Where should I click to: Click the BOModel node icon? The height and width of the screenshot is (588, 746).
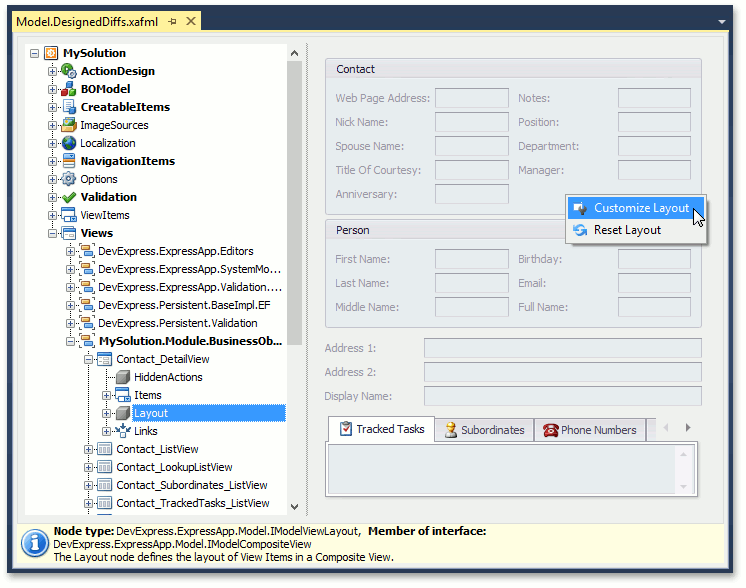coord(69,89)
